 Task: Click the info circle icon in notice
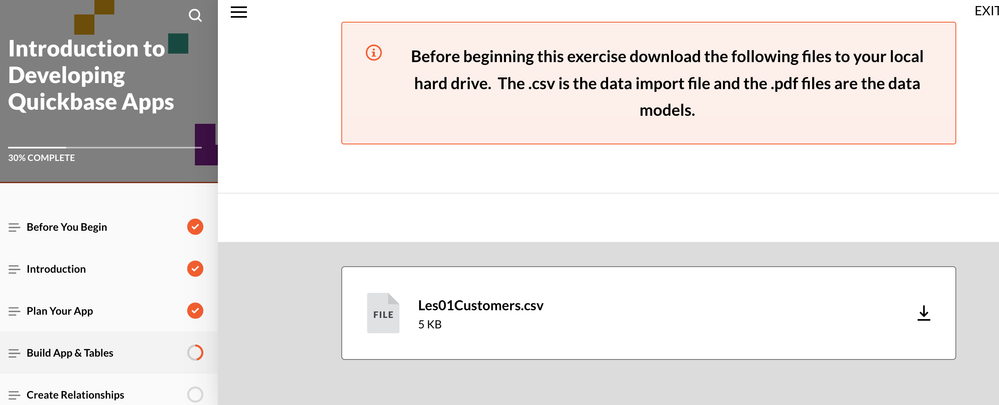[x=374, y=53]
